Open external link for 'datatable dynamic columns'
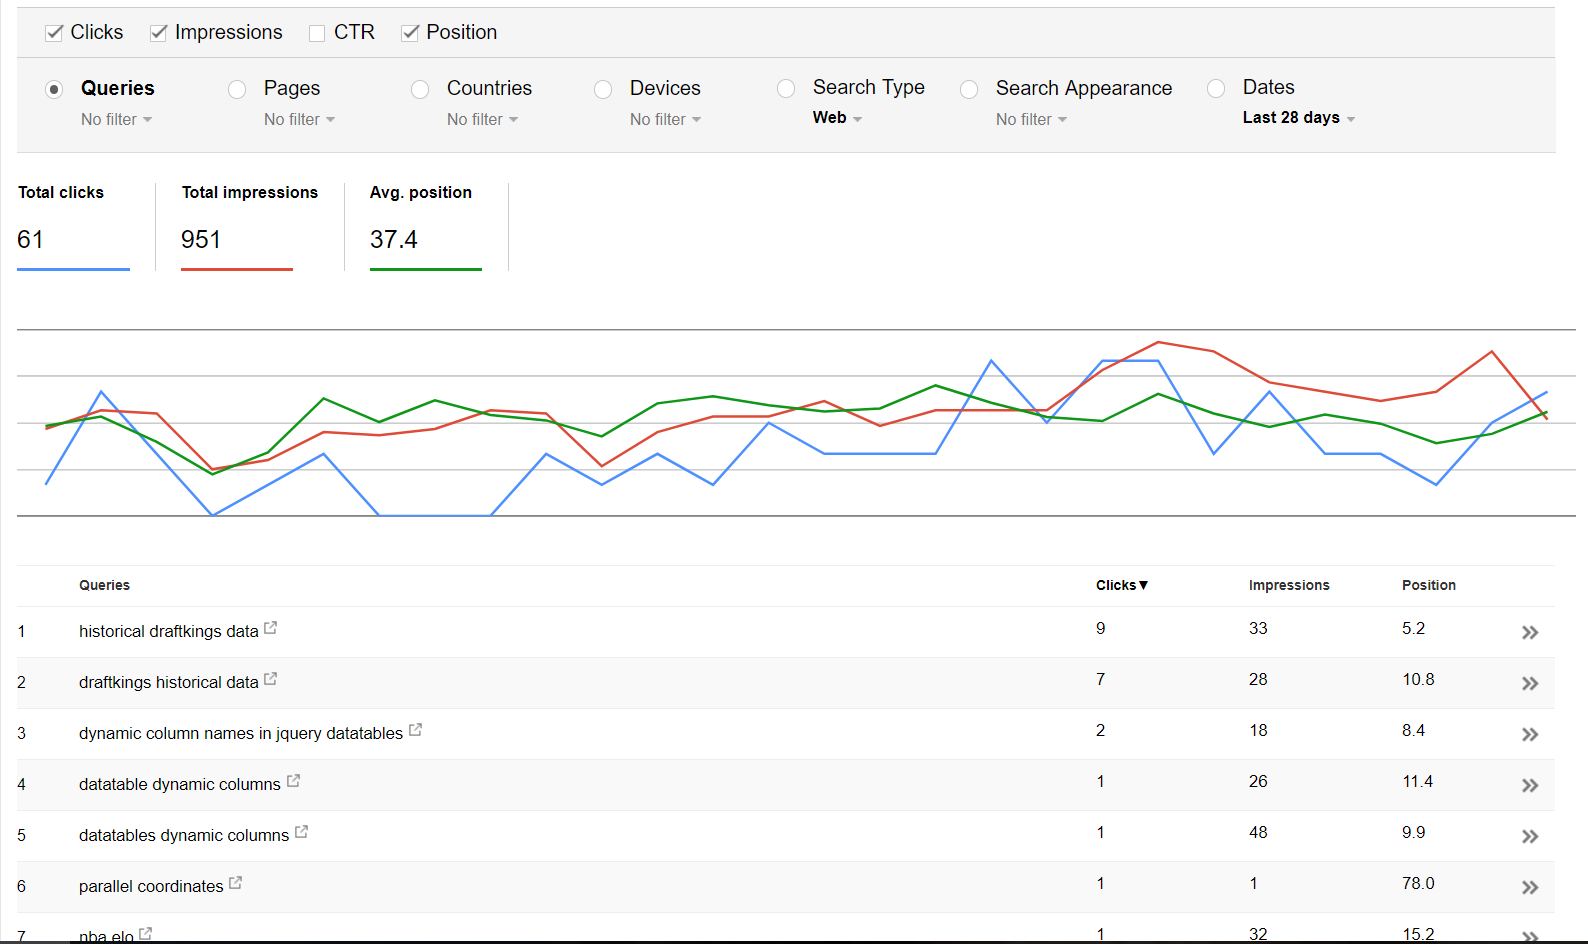1588x944 pixels. pos(293,782)
